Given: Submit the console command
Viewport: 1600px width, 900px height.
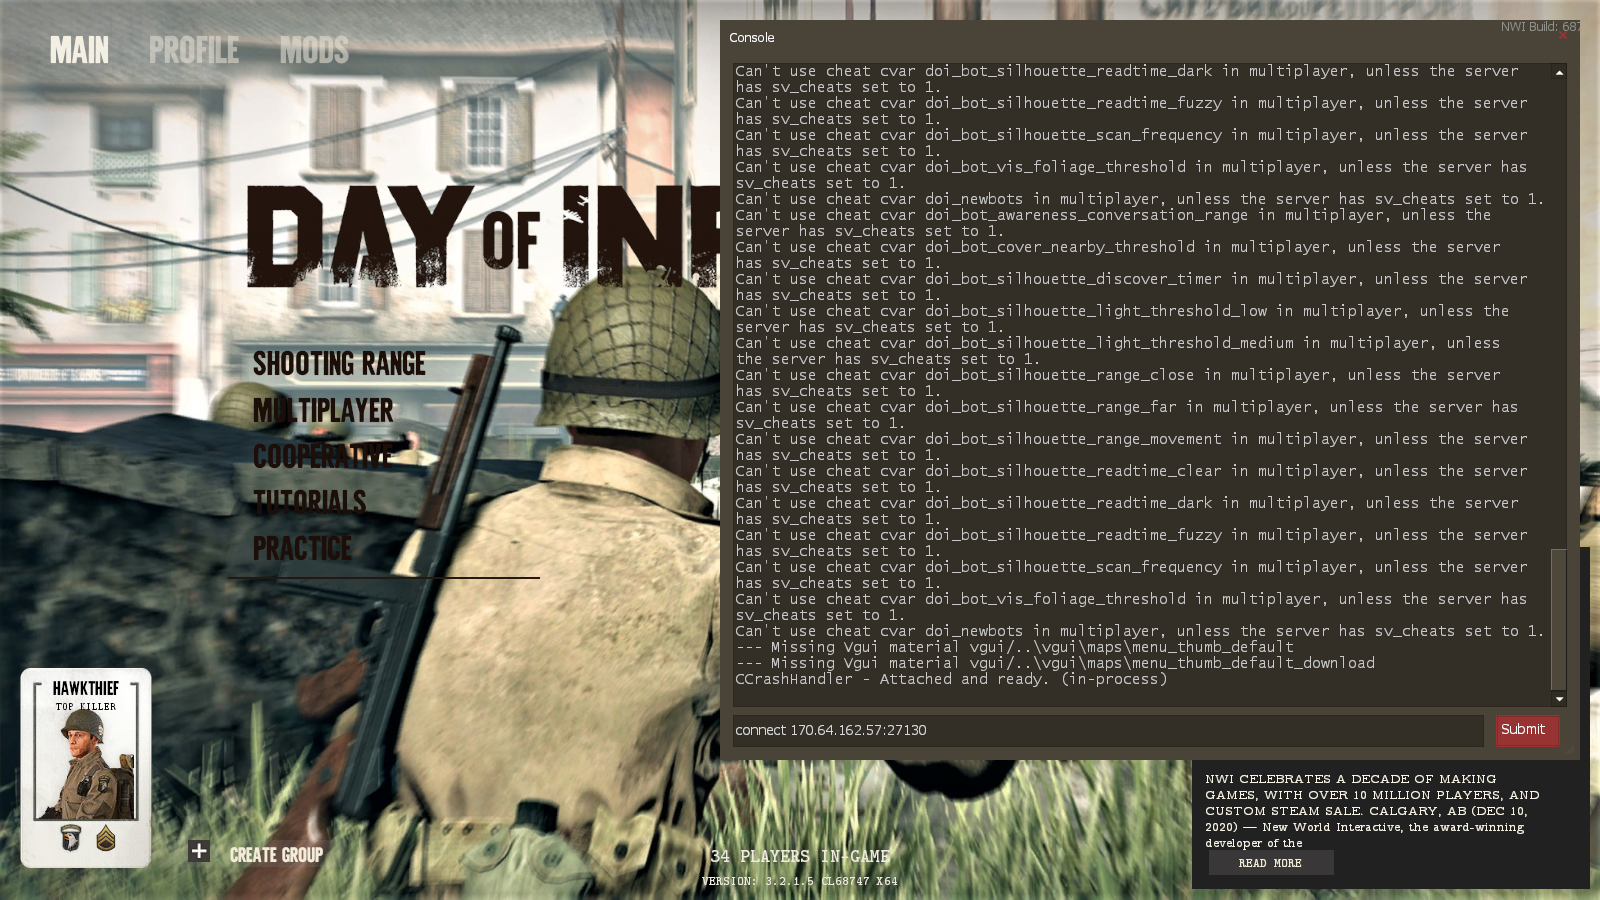Looking at the screenshot, I should (x=1527, y=730).
